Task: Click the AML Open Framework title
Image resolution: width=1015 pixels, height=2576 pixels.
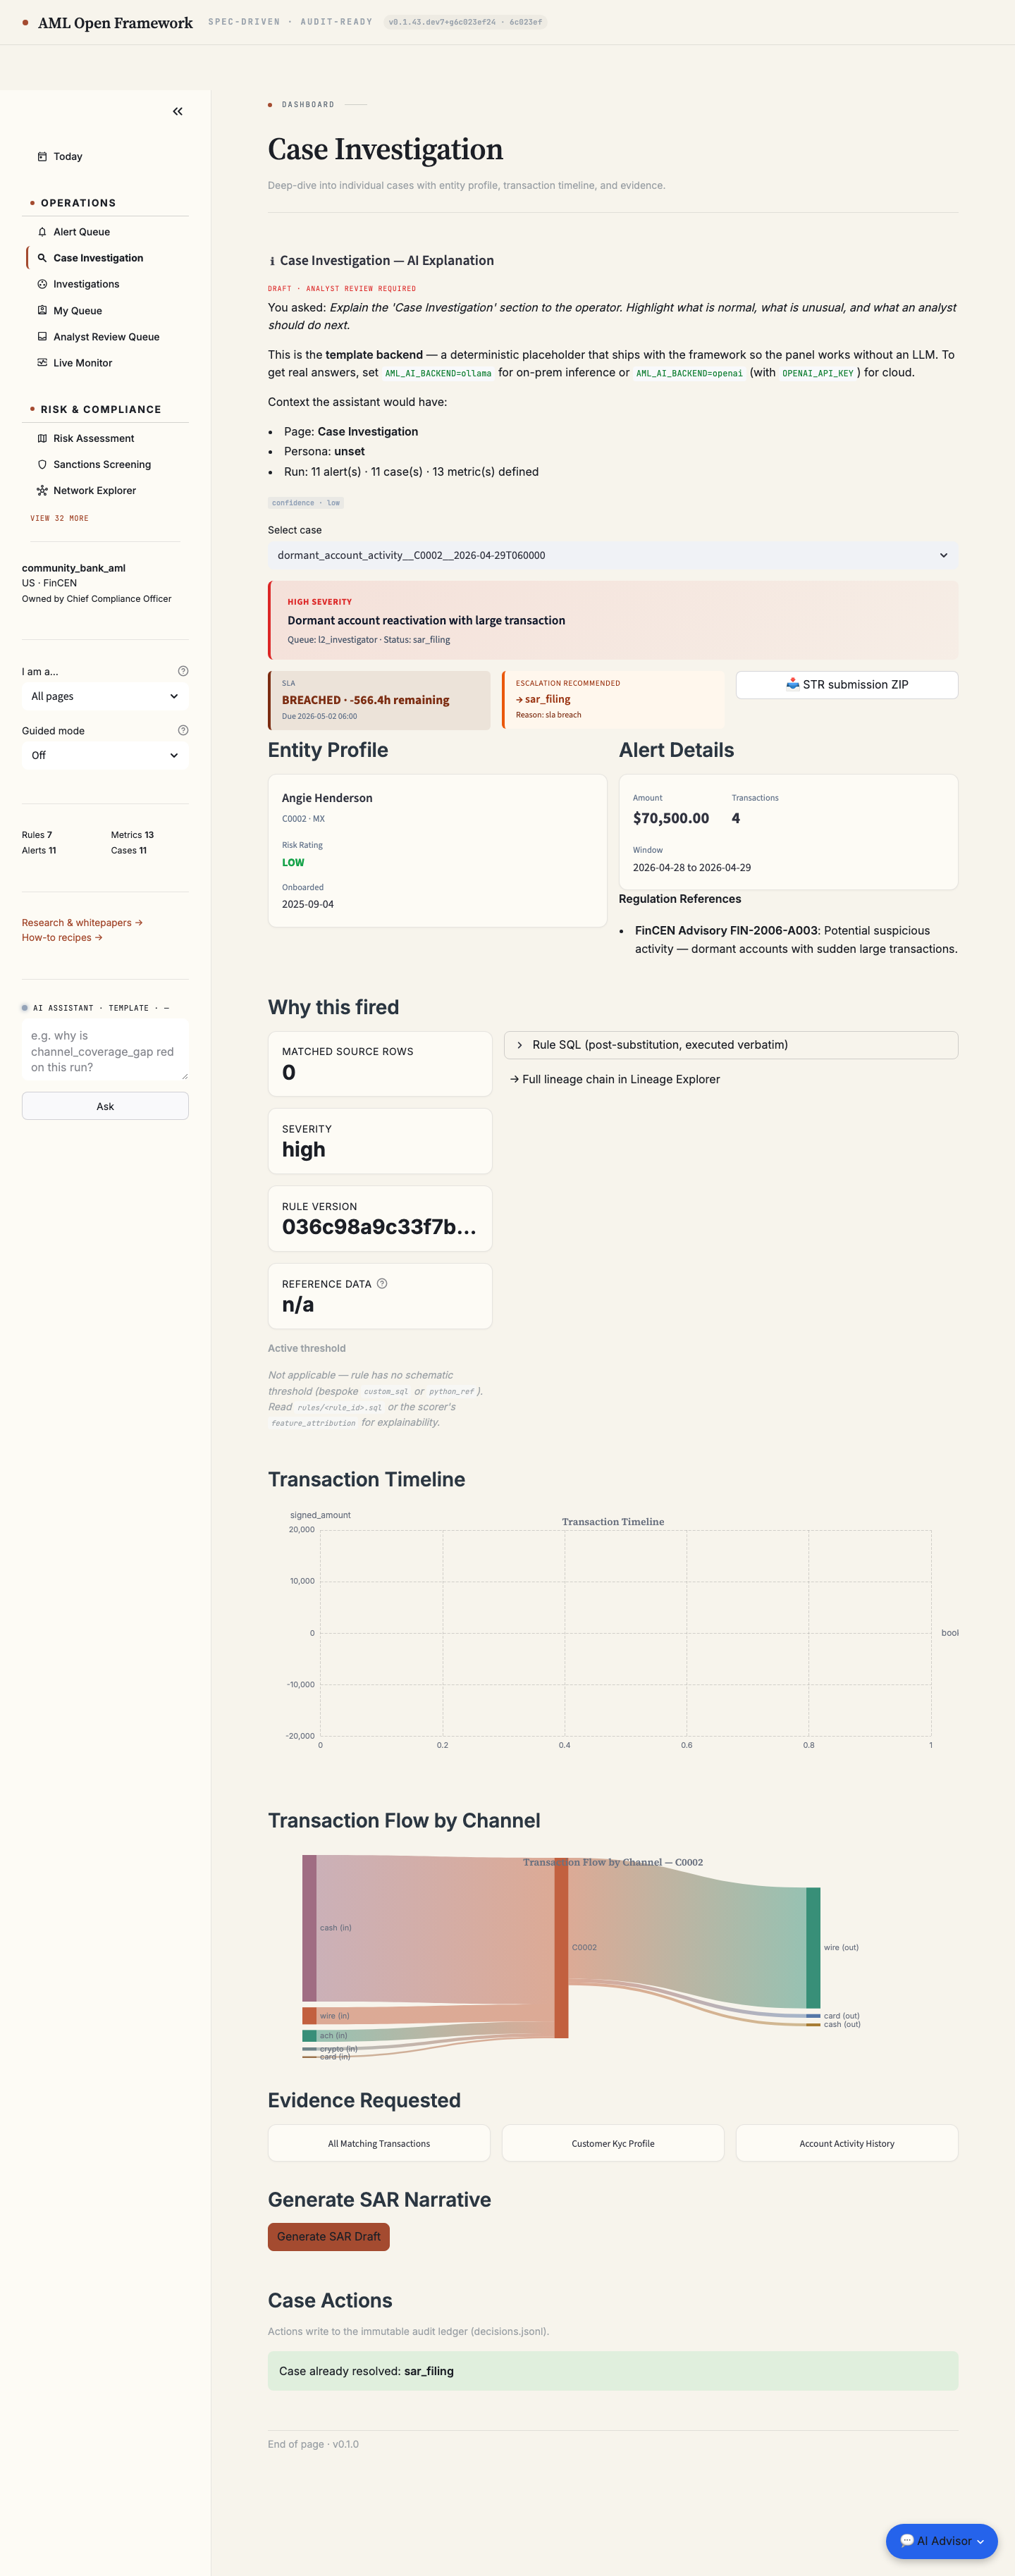Action: 115,23
